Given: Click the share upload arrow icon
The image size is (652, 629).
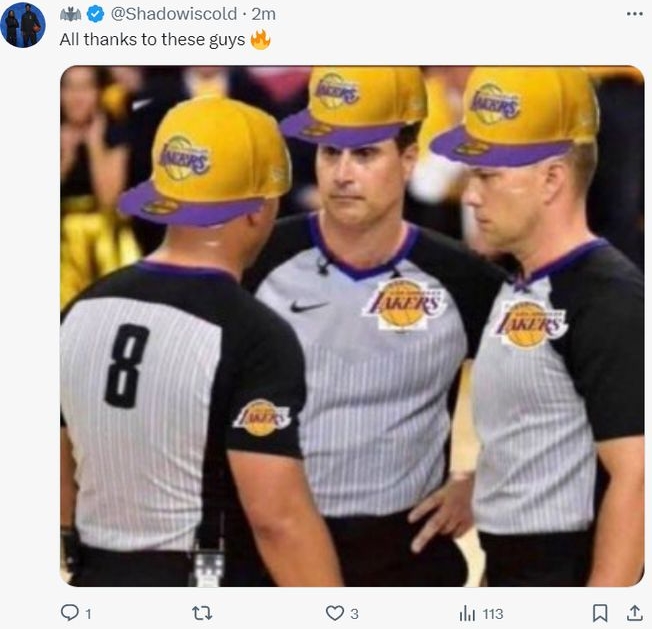Looking at the screenshot, I should [634, 613].
